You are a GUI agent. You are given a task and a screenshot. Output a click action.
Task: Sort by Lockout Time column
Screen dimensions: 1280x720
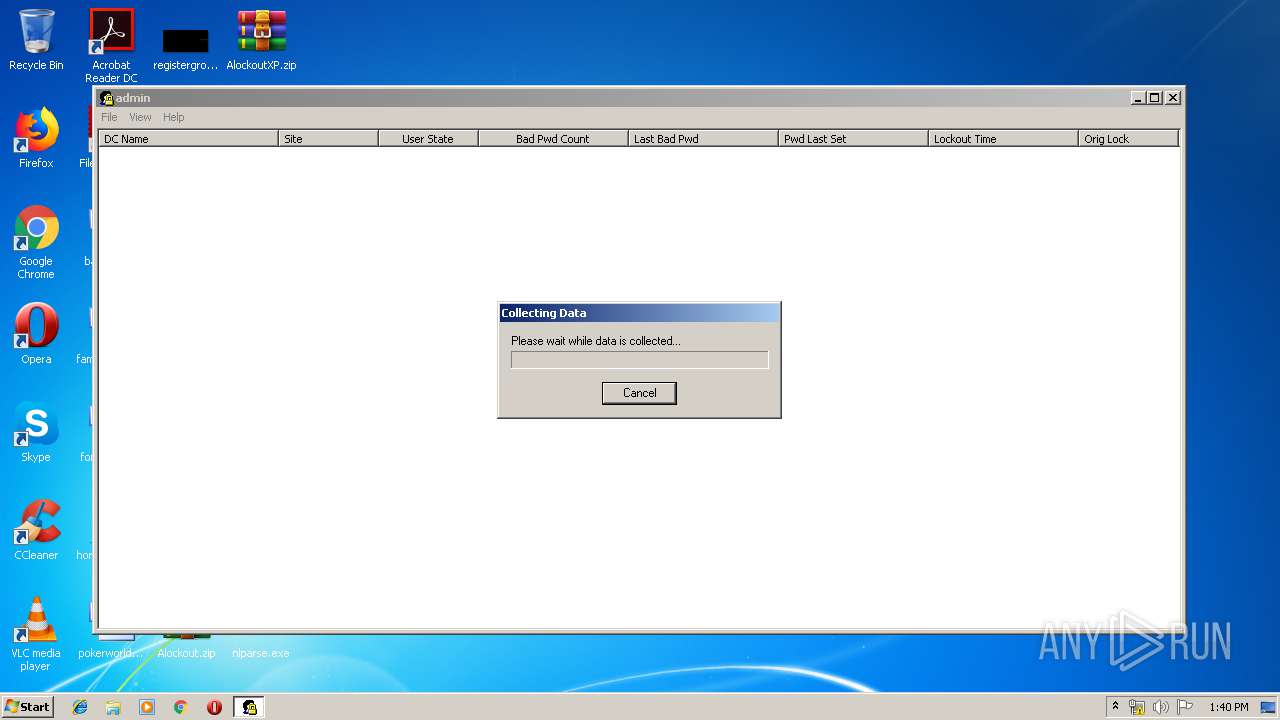click(x=1003, y=139)
